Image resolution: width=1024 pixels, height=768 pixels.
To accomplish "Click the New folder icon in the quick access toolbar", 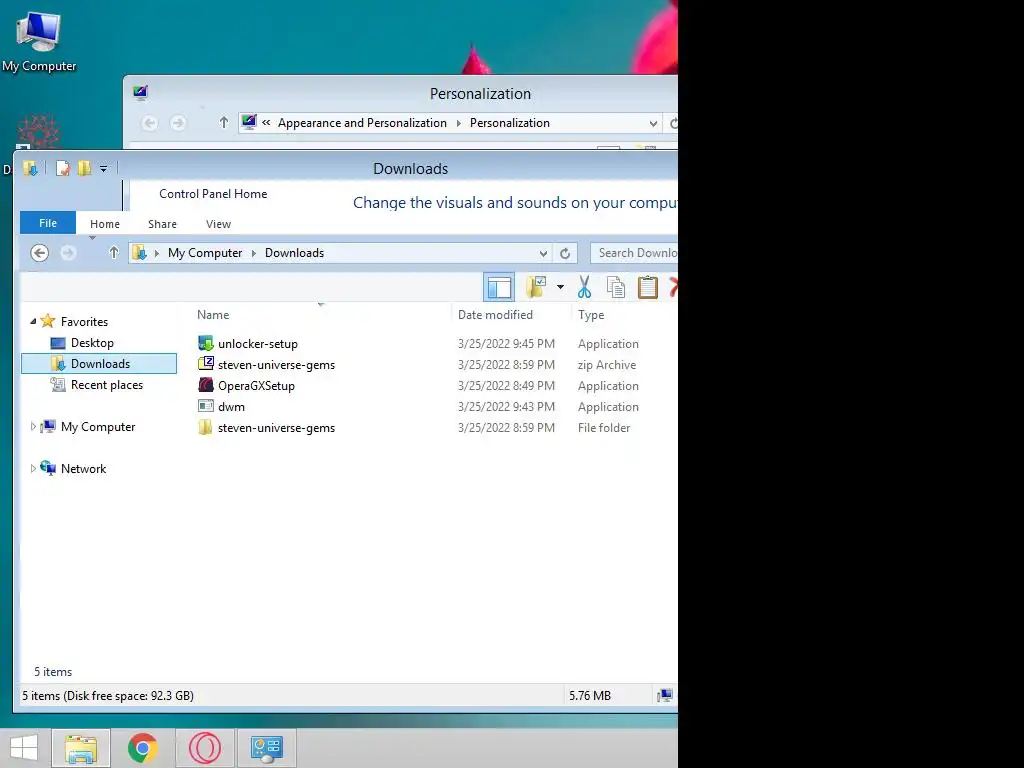I will (x=84, y=168).
